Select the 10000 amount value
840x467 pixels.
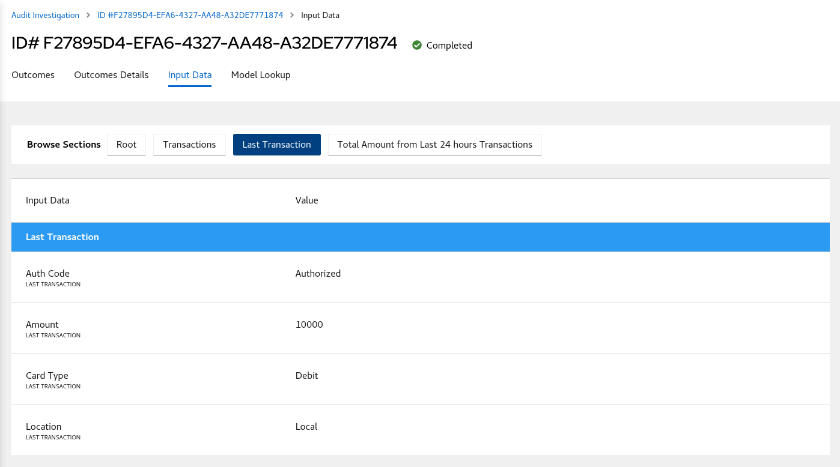click(x=309, y=325)
